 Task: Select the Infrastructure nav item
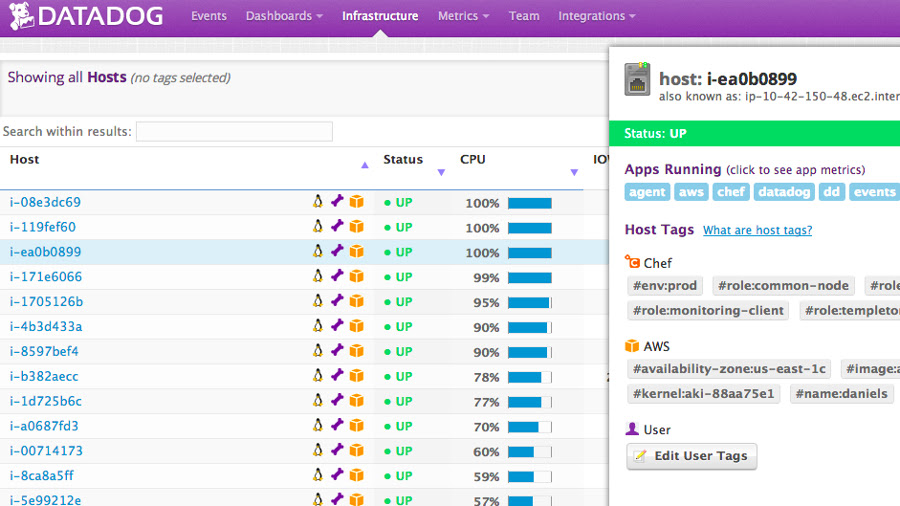point(380,16)
